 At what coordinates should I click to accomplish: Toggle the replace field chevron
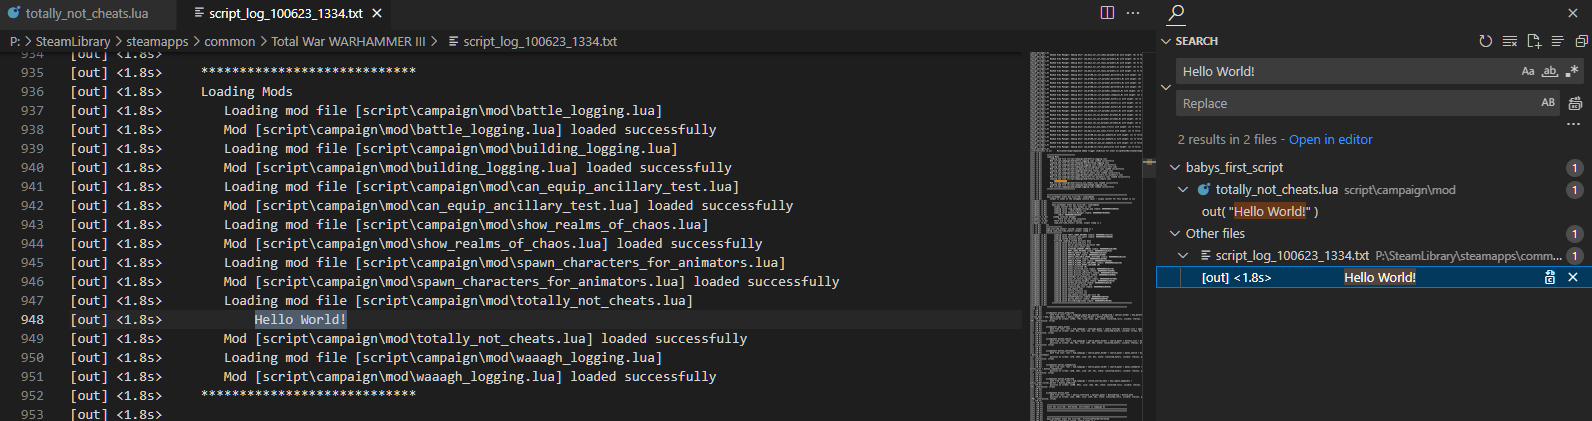click(1166, 87)
